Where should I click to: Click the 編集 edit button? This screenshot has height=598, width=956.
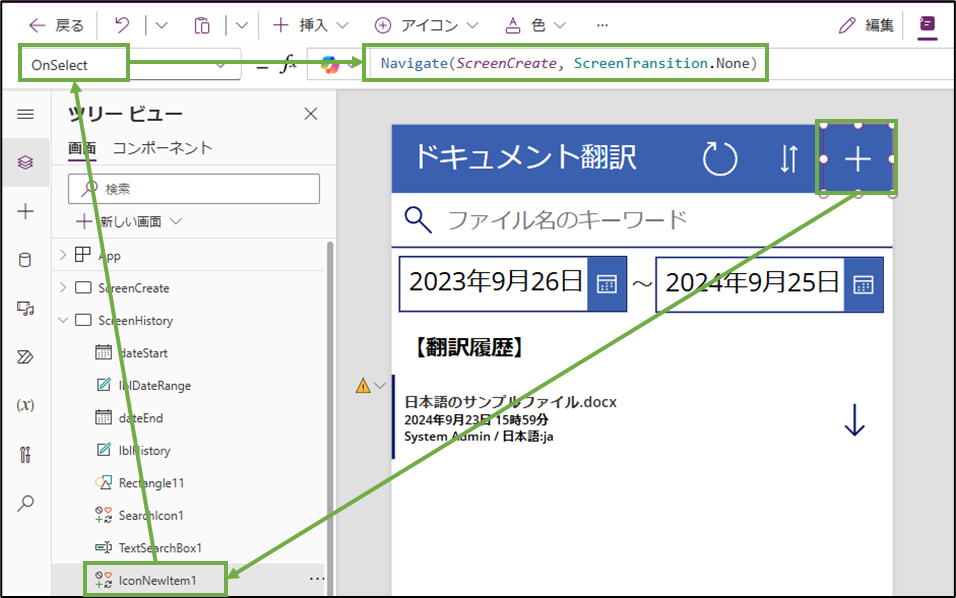pyautogui.click(x=866, y=26)
